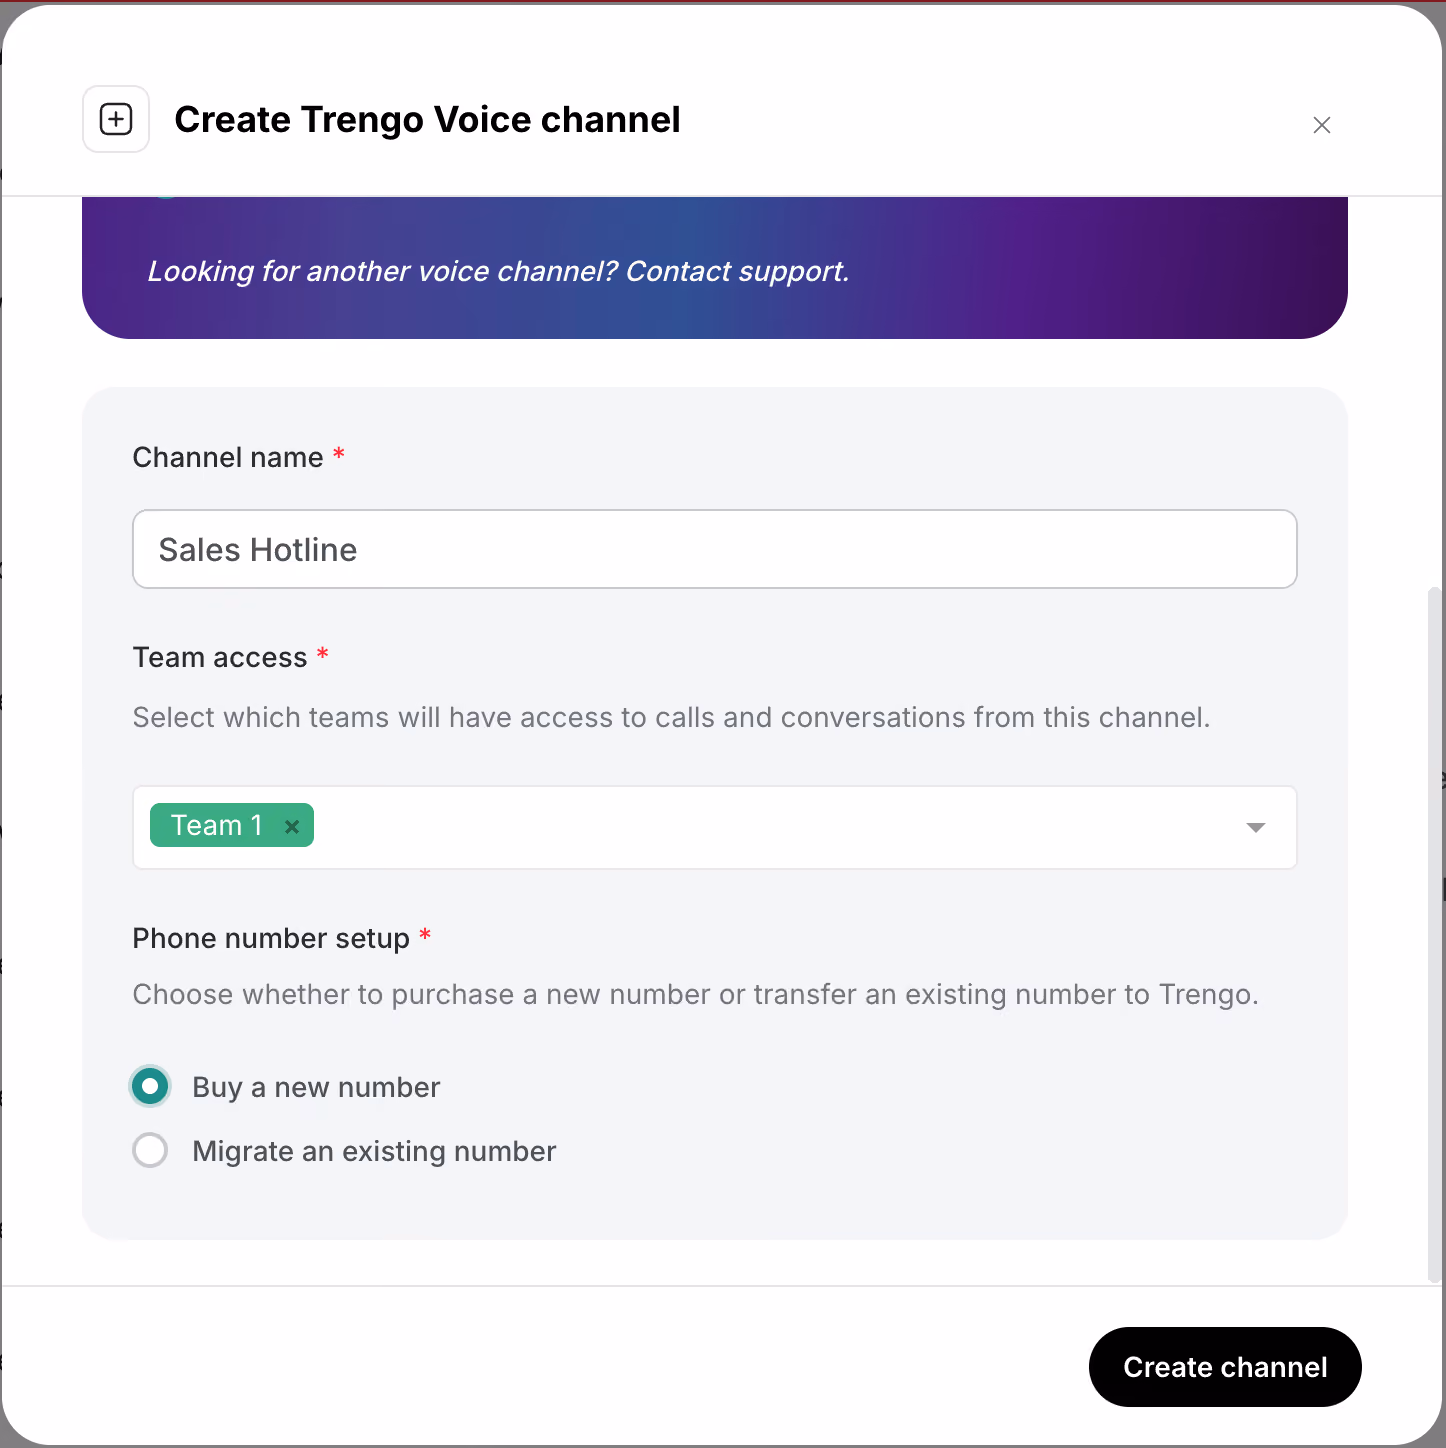1446x1448 pixels.
Task: Click the Team access description text
Action: pos(671,717)
